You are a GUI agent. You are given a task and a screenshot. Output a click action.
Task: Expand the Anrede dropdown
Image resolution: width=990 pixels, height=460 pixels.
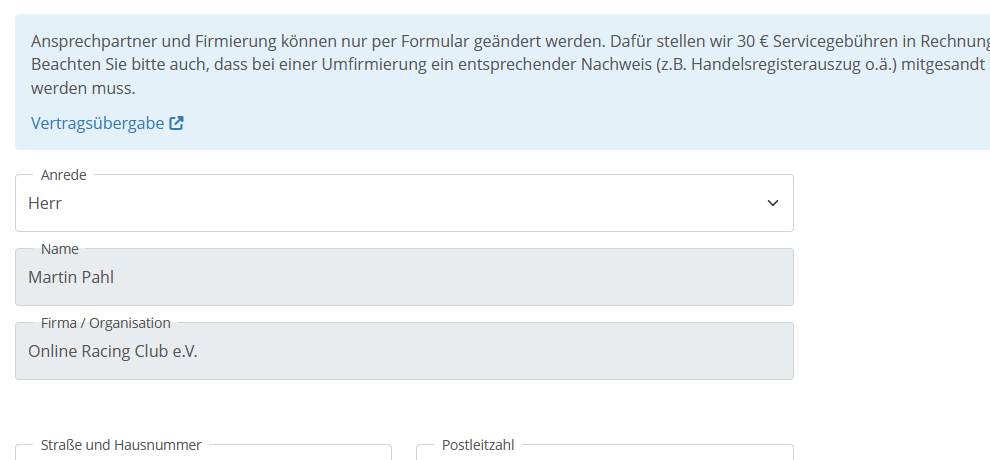(x=404, y=203)
